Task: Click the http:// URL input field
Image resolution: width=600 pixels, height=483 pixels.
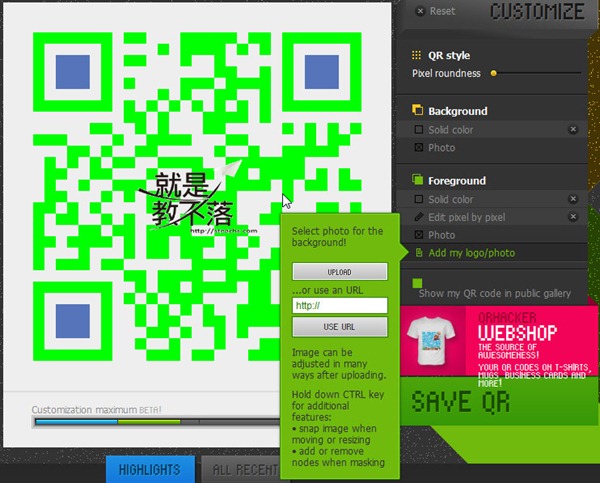Action: 340,305
